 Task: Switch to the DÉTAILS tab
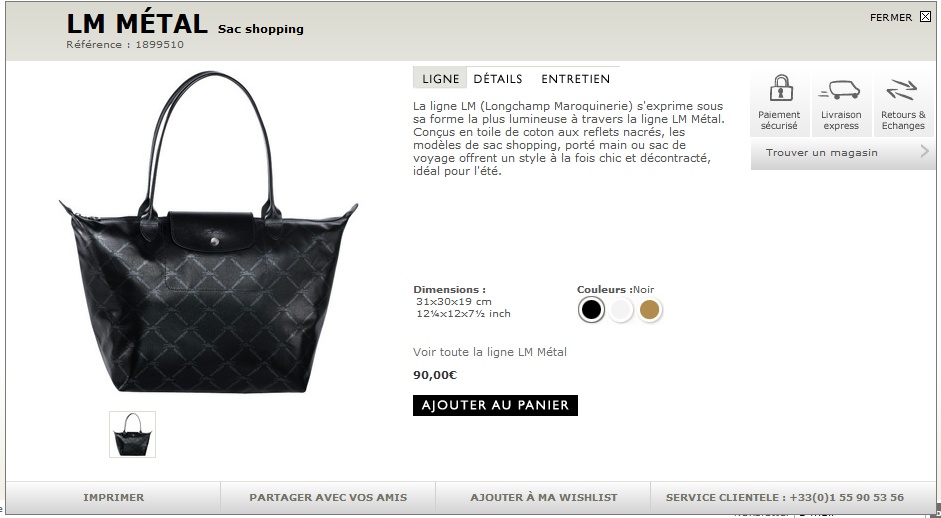coord(498,79)
